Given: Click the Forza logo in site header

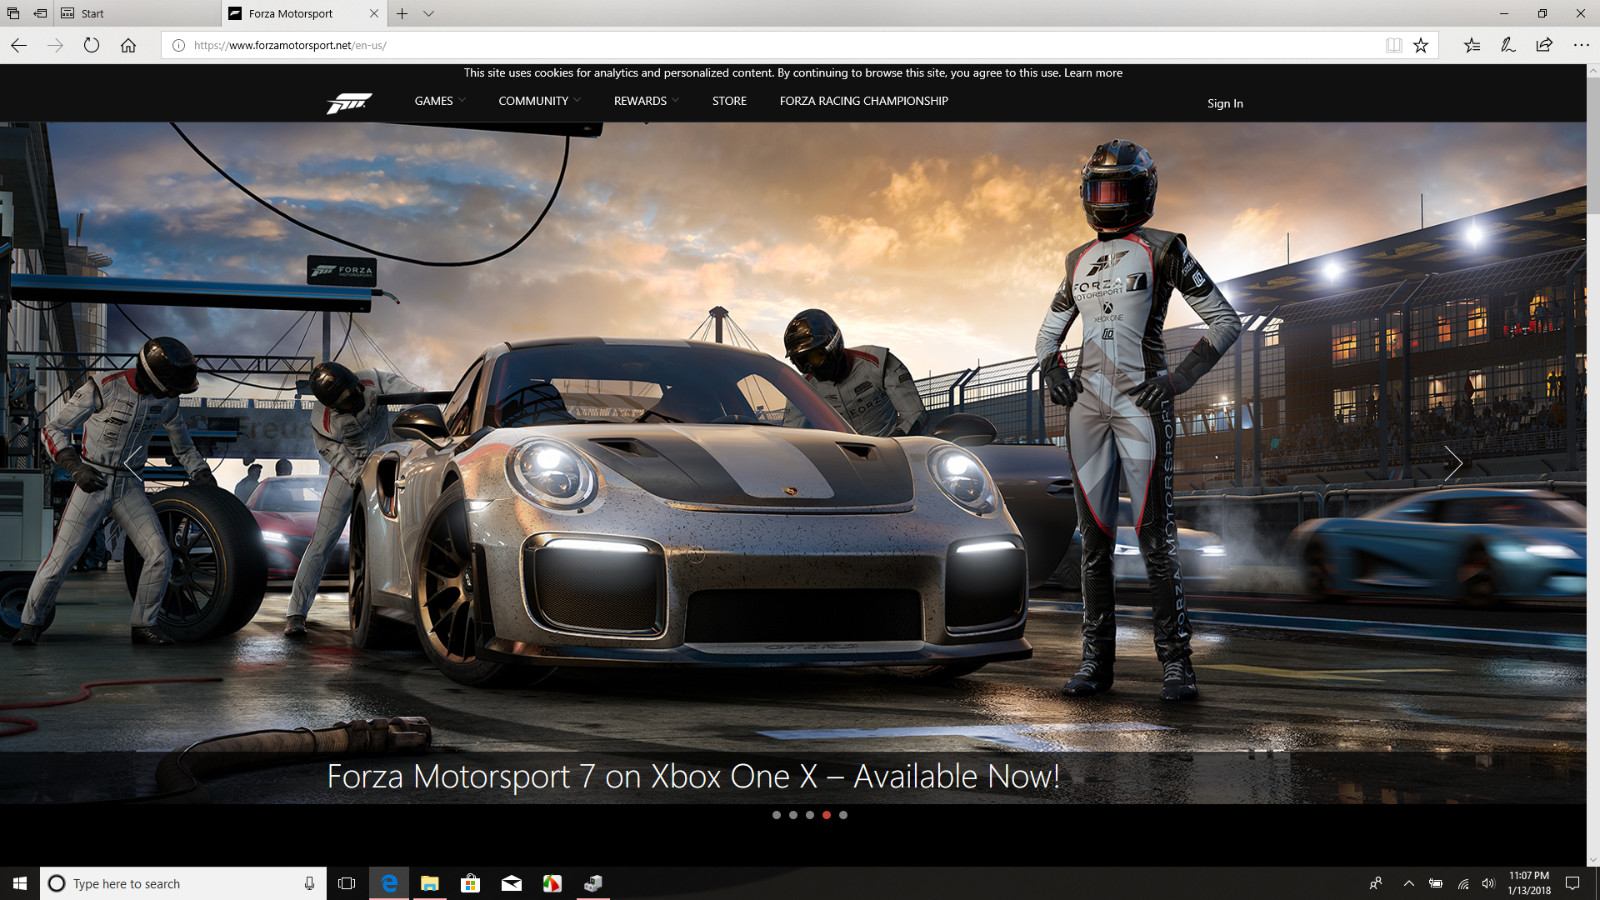Looking at the screenshot, I should (349, 102).
